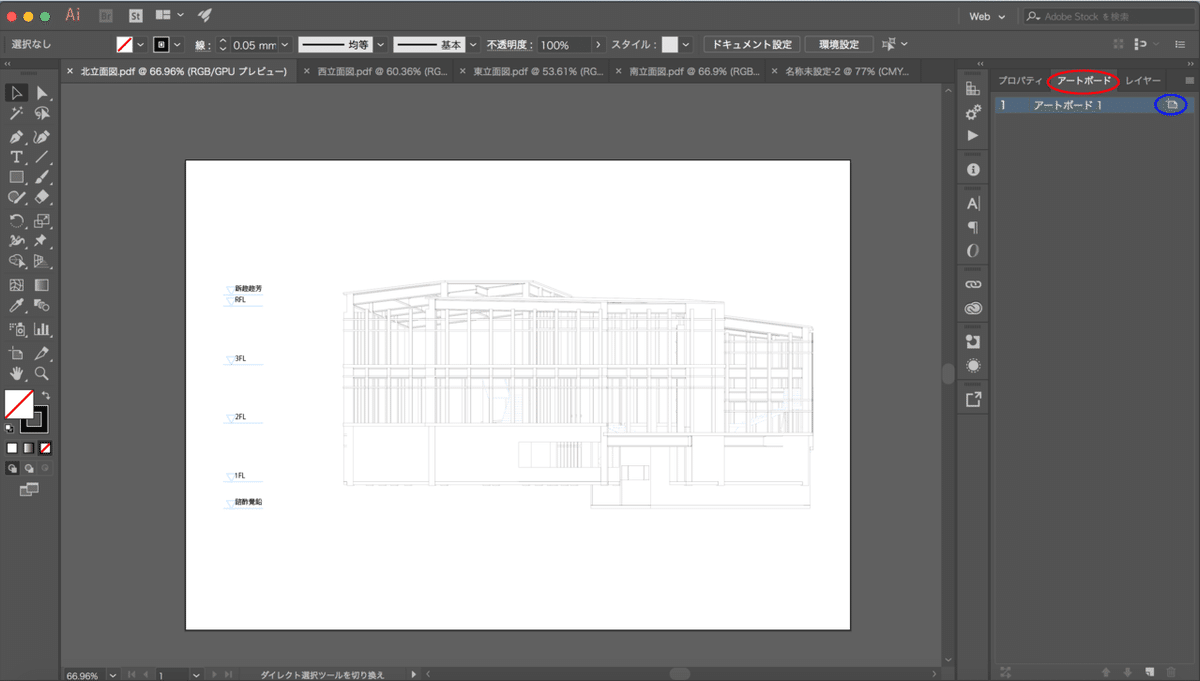Set paint mode to Color
The width and height of the screenshot is (1200, 681).
[12, 448]
